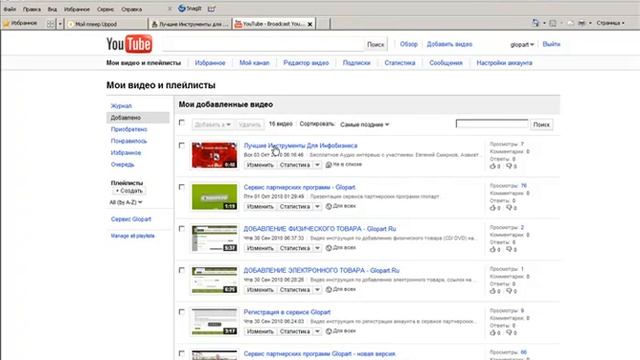Tick checkbox for Сервис партнерских программ - Glopart

182,187
